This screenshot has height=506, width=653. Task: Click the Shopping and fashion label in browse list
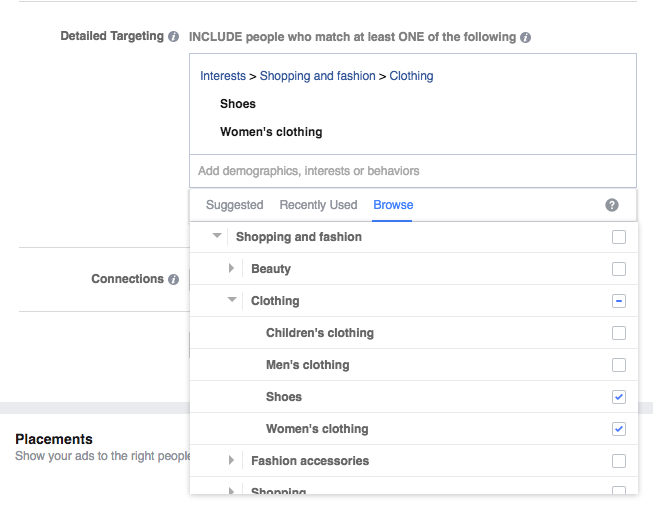[x=299, y=237]
